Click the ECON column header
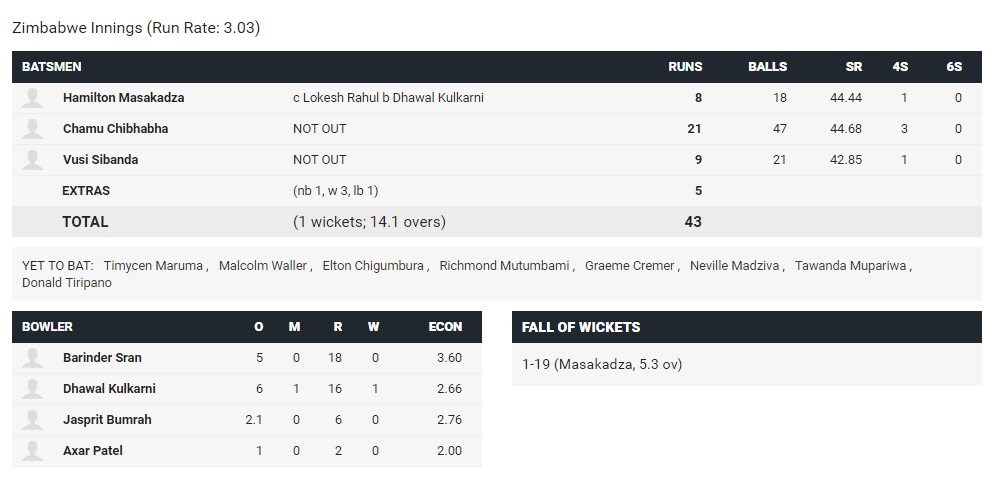 [445, 326]
